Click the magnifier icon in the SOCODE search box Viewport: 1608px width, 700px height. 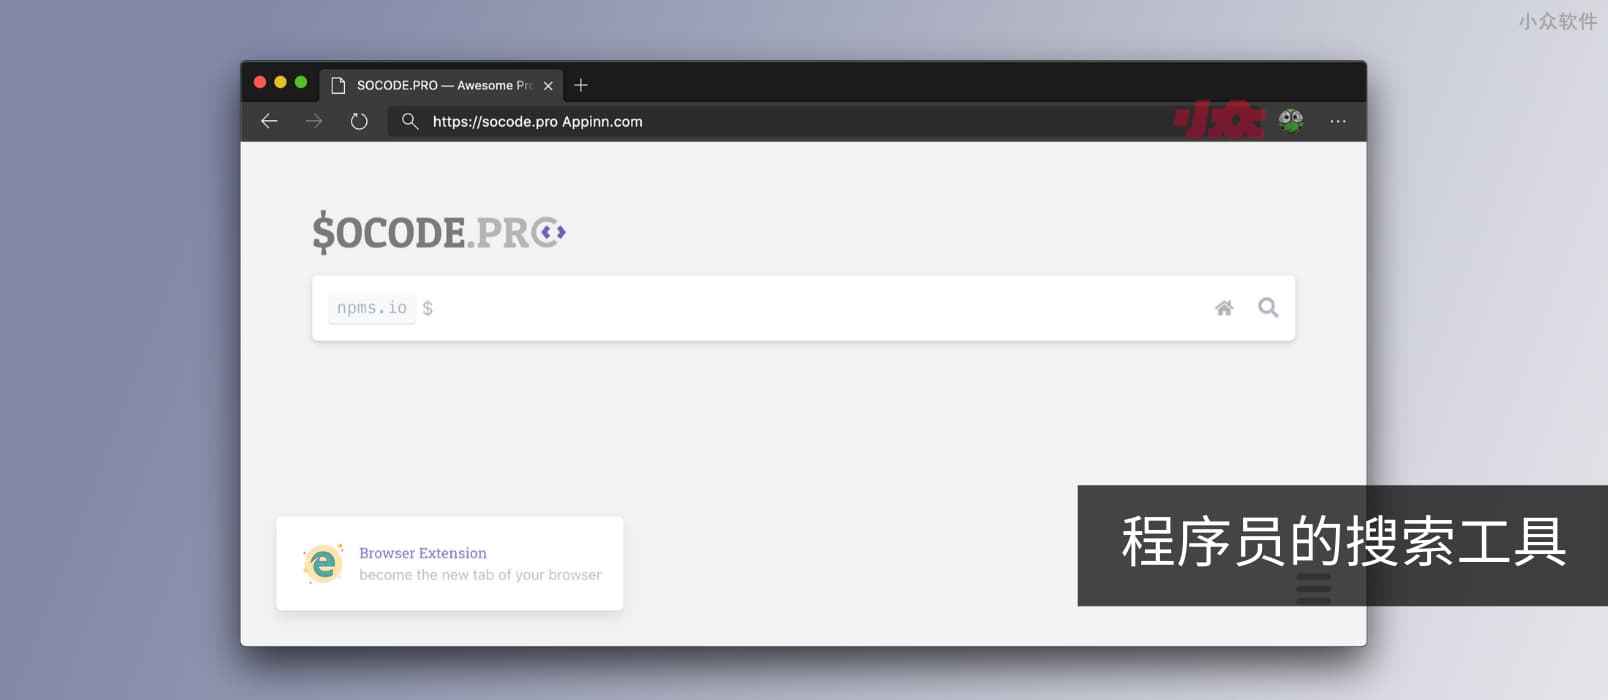(1268, 308)
